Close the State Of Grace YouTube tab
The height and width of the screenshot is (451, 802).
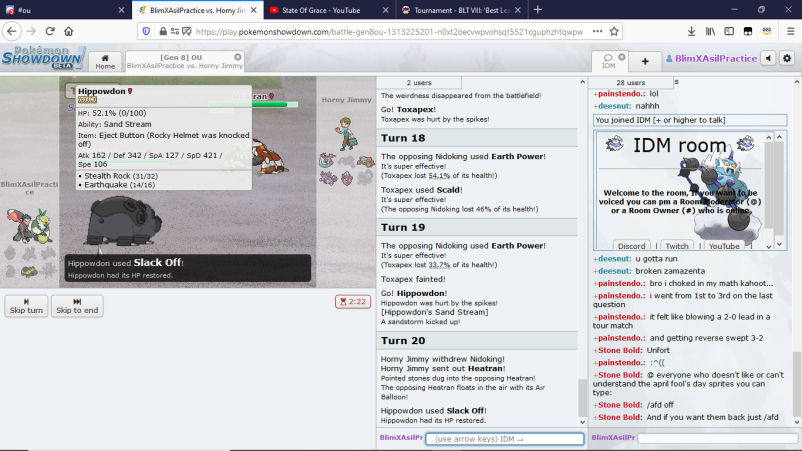point(386,10)
